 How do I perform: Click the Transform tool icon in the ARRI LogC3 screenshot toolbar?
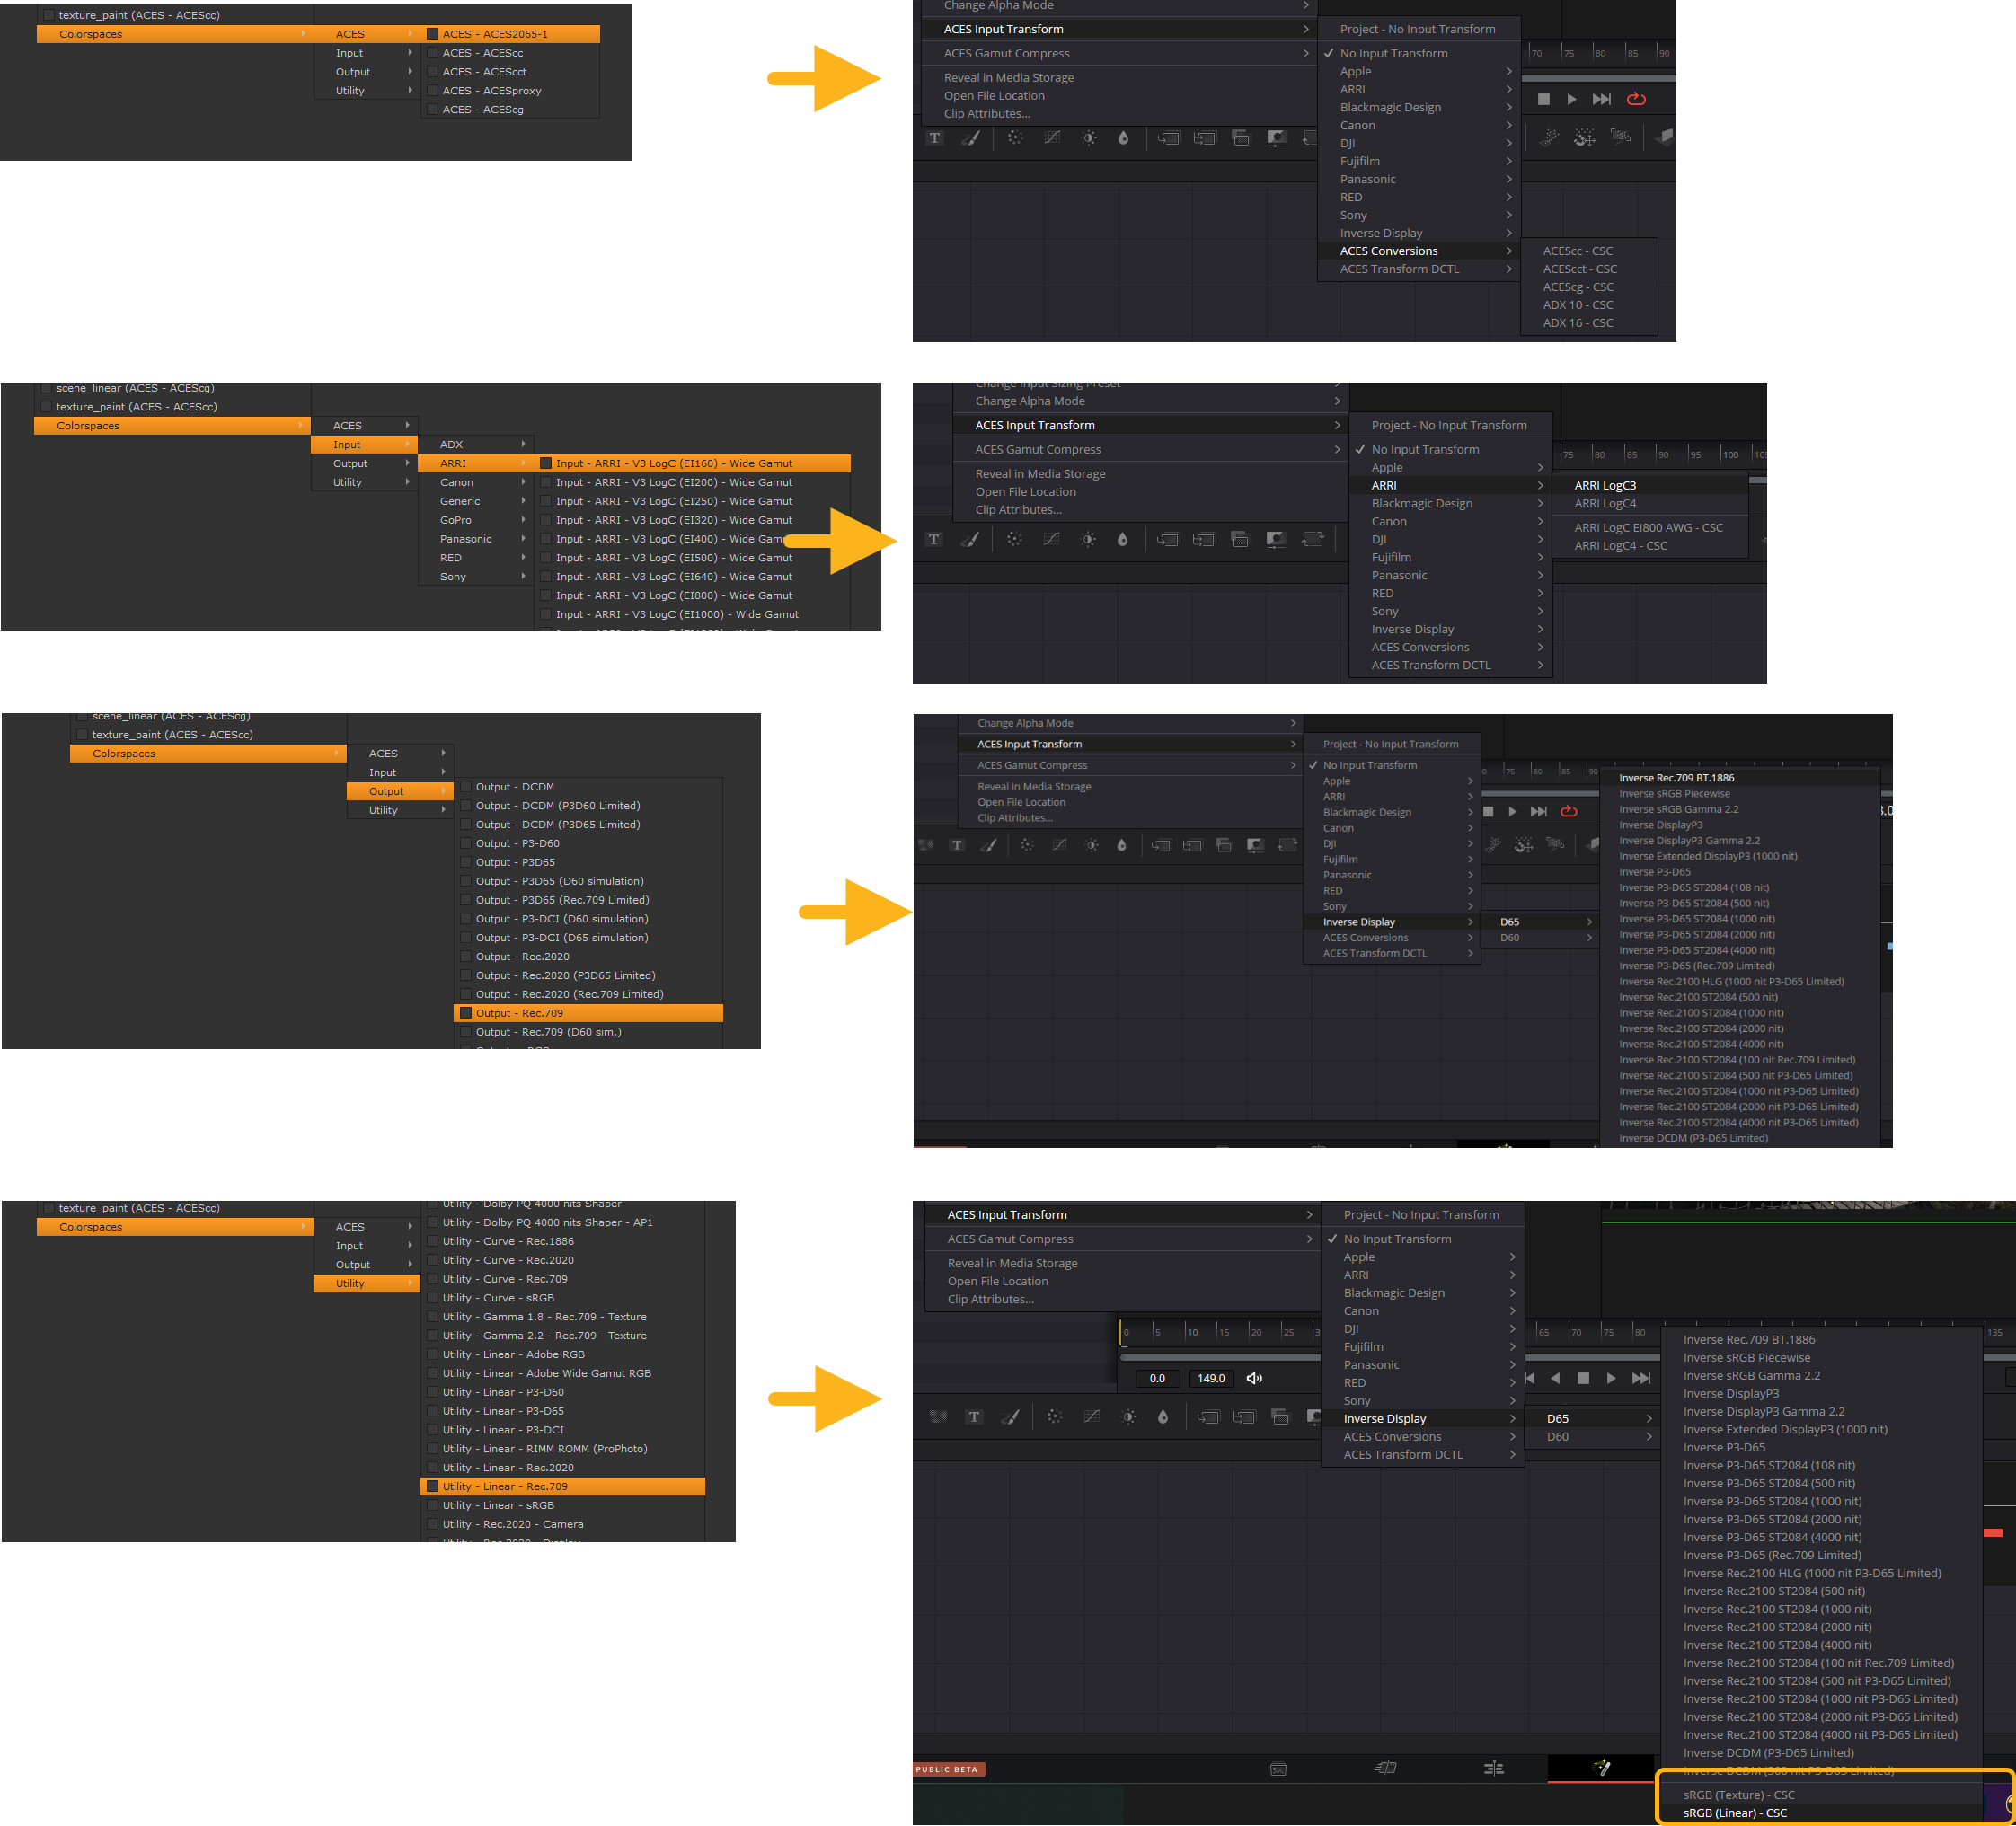(1312, 539)
